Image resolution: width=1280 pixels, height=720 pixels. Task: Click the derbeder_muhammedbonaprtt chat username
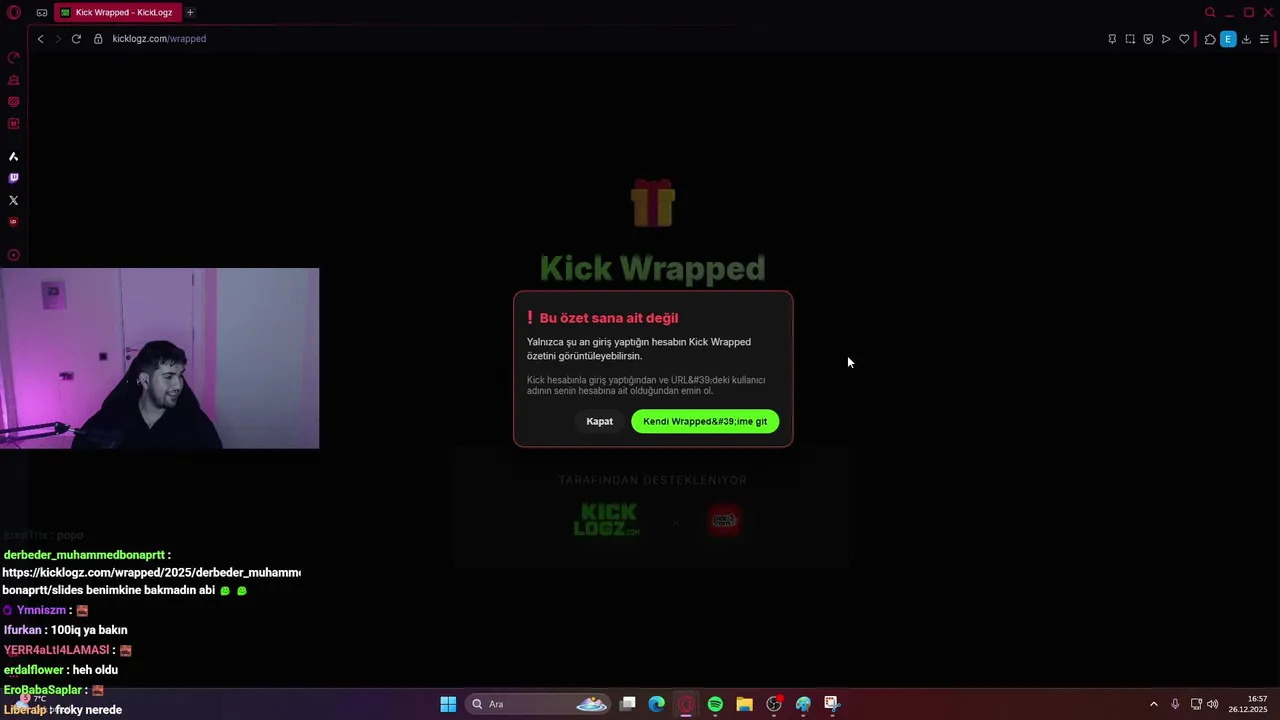(x=84, y=554)
